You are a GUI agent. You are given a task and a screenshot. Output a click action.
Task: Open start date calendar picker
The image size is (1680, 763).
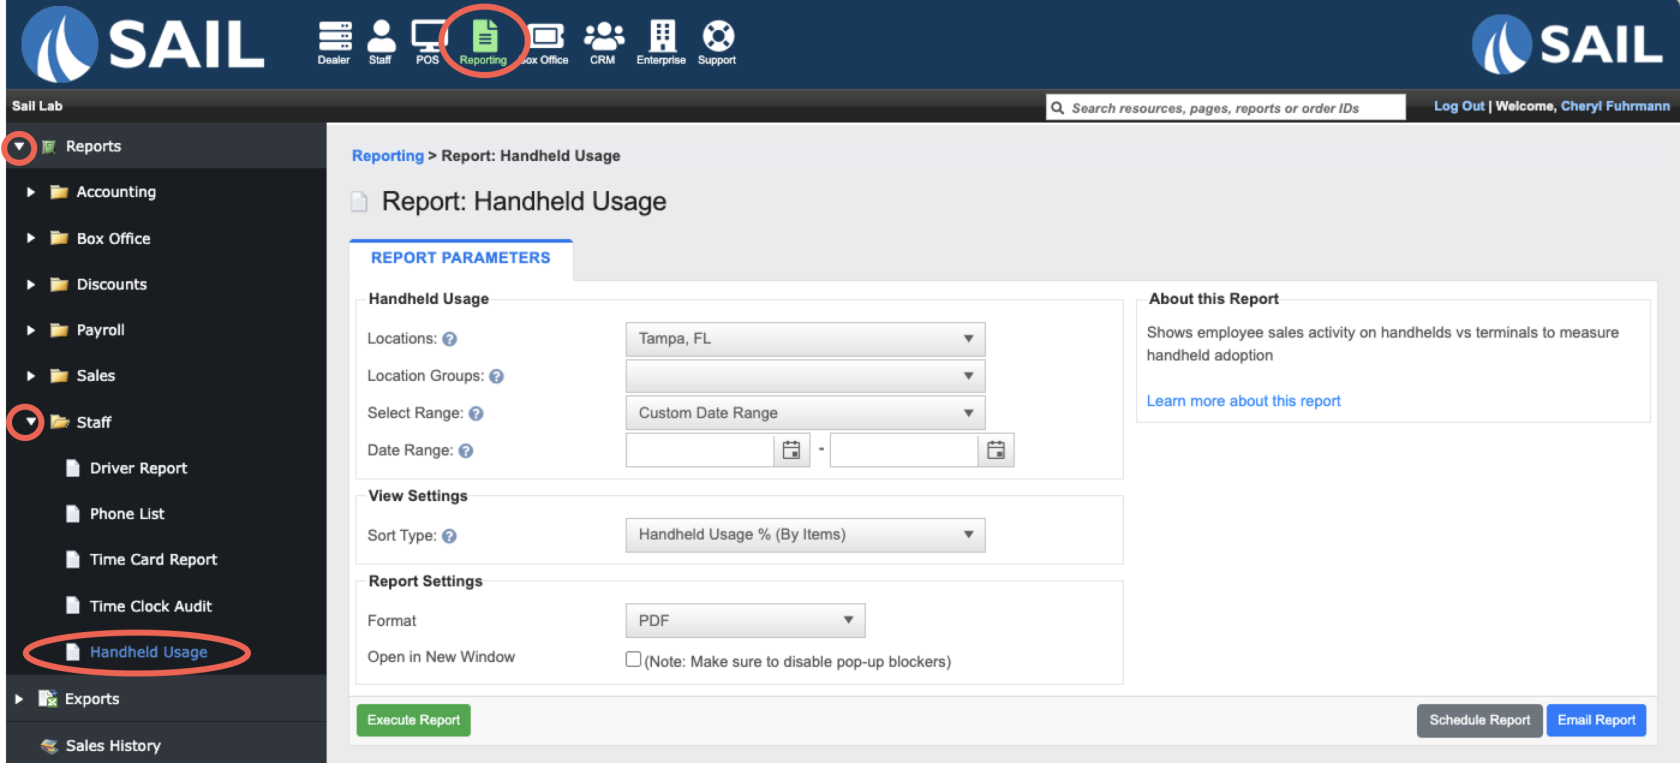click(791, 450)
